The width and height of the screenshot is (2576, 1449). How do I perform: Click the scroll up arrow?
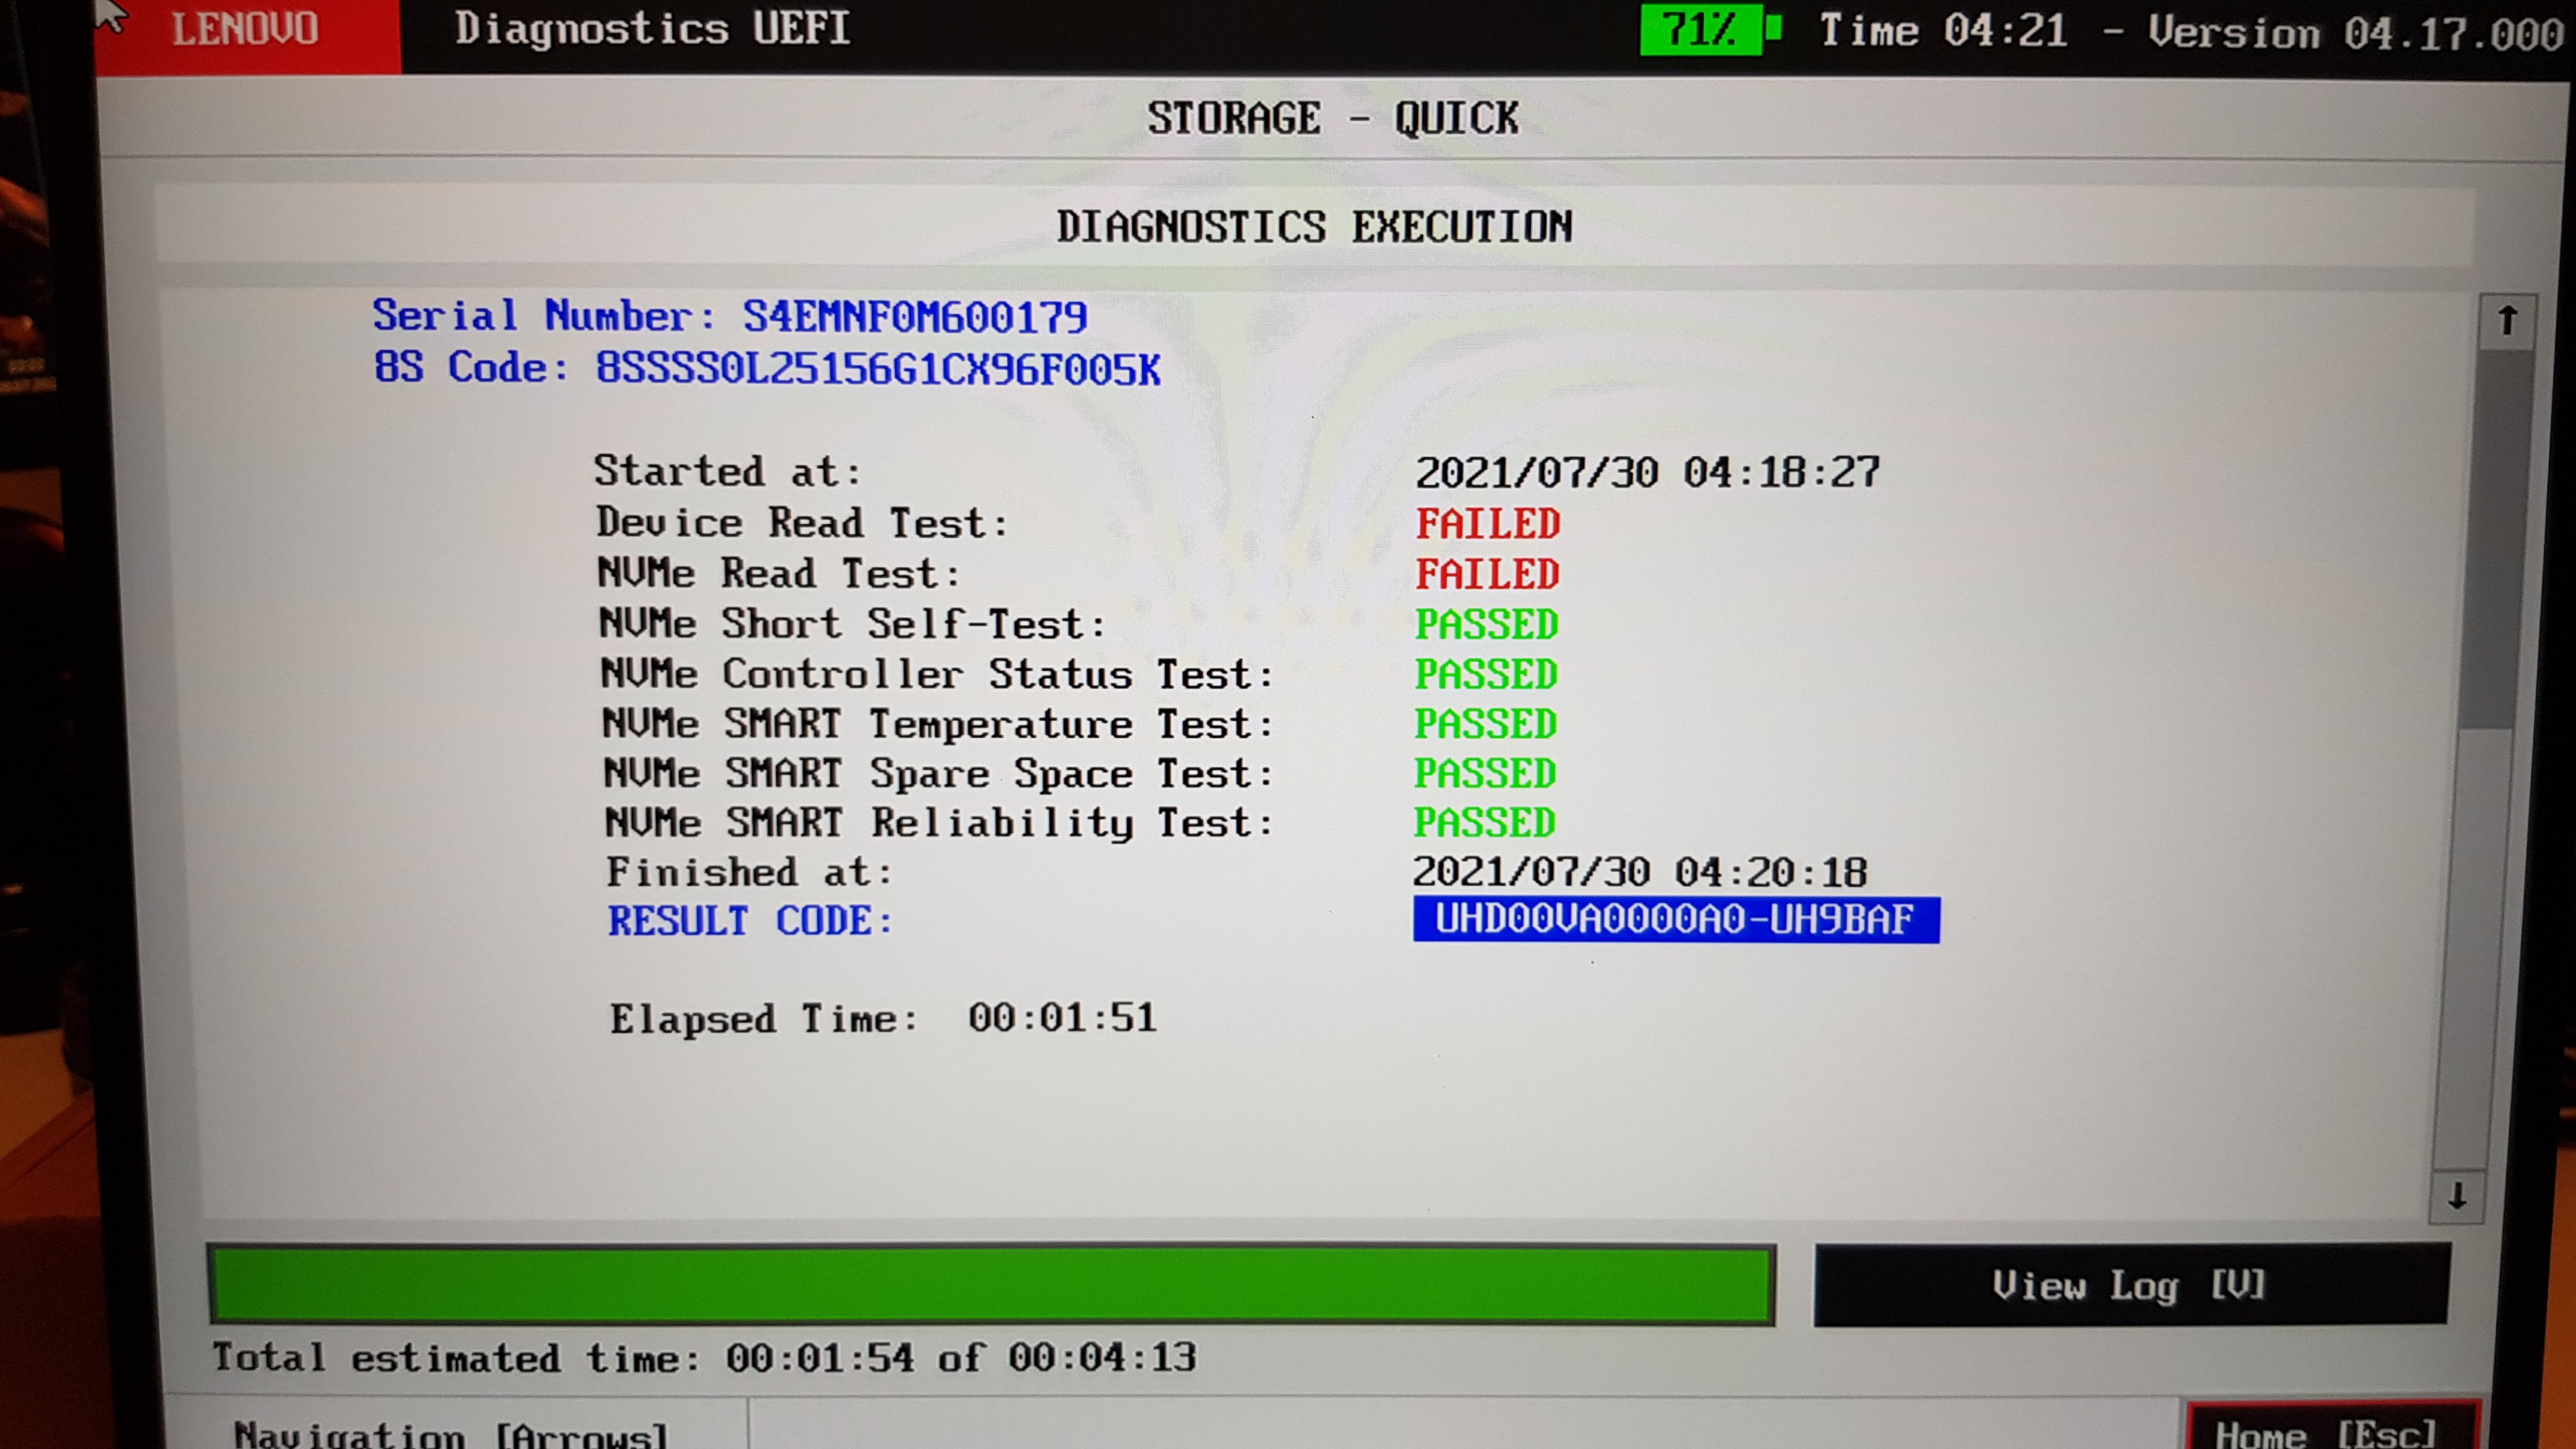2506,322
